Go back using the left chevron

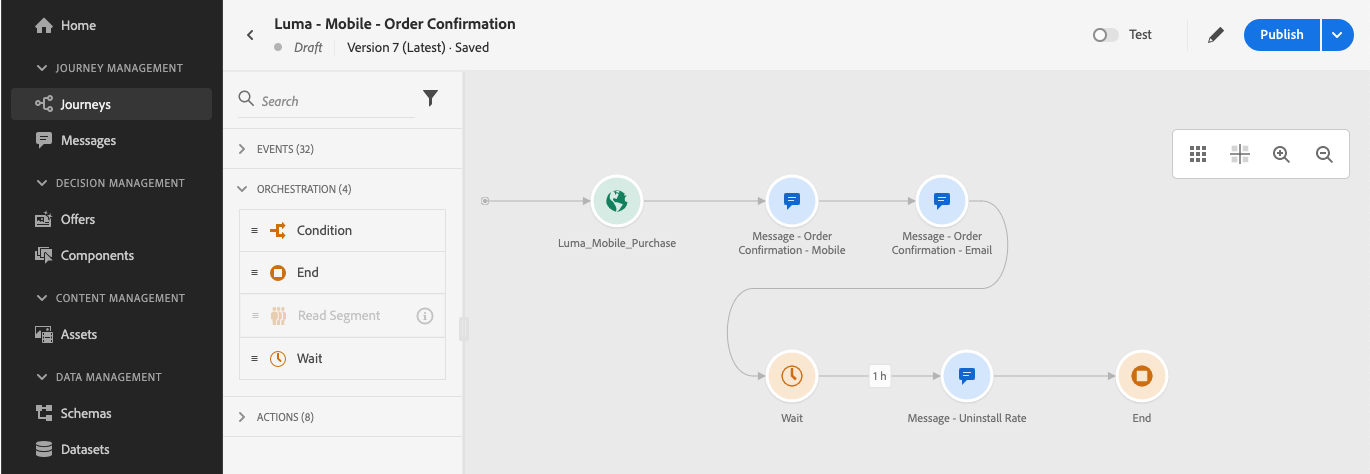tap(250, 35)
